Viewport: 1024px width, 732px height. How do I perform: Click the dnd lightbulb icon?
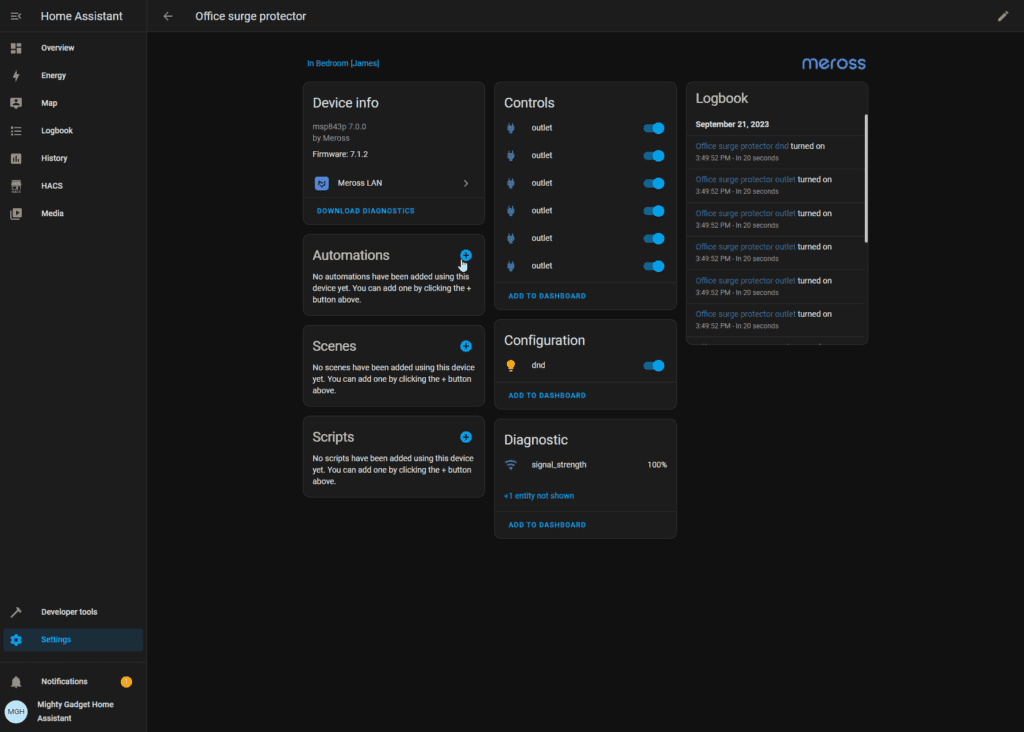(511, 366)
